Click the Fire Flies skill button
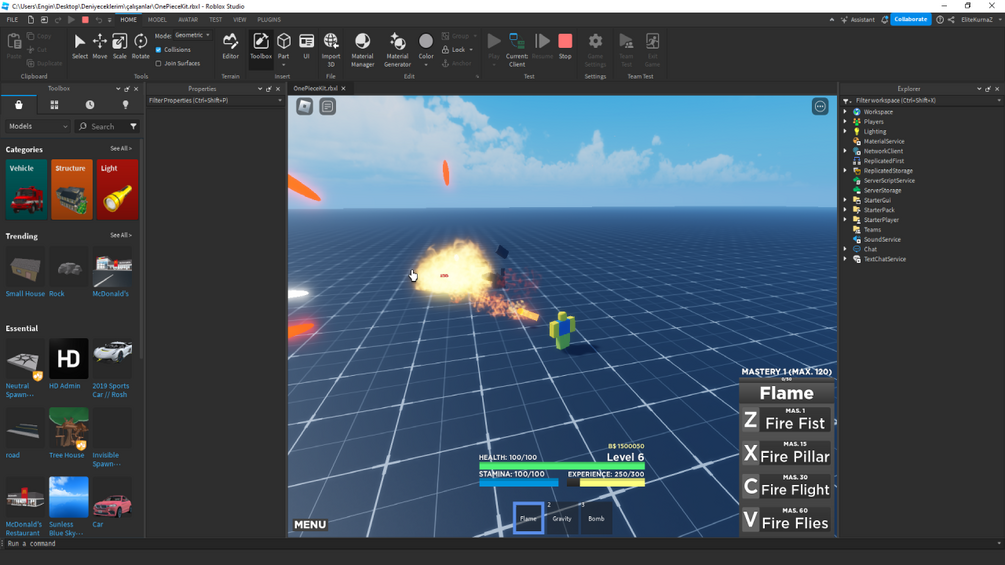Screen dimensions: 1005x565 pyautogui.click(x=786, y=520)
